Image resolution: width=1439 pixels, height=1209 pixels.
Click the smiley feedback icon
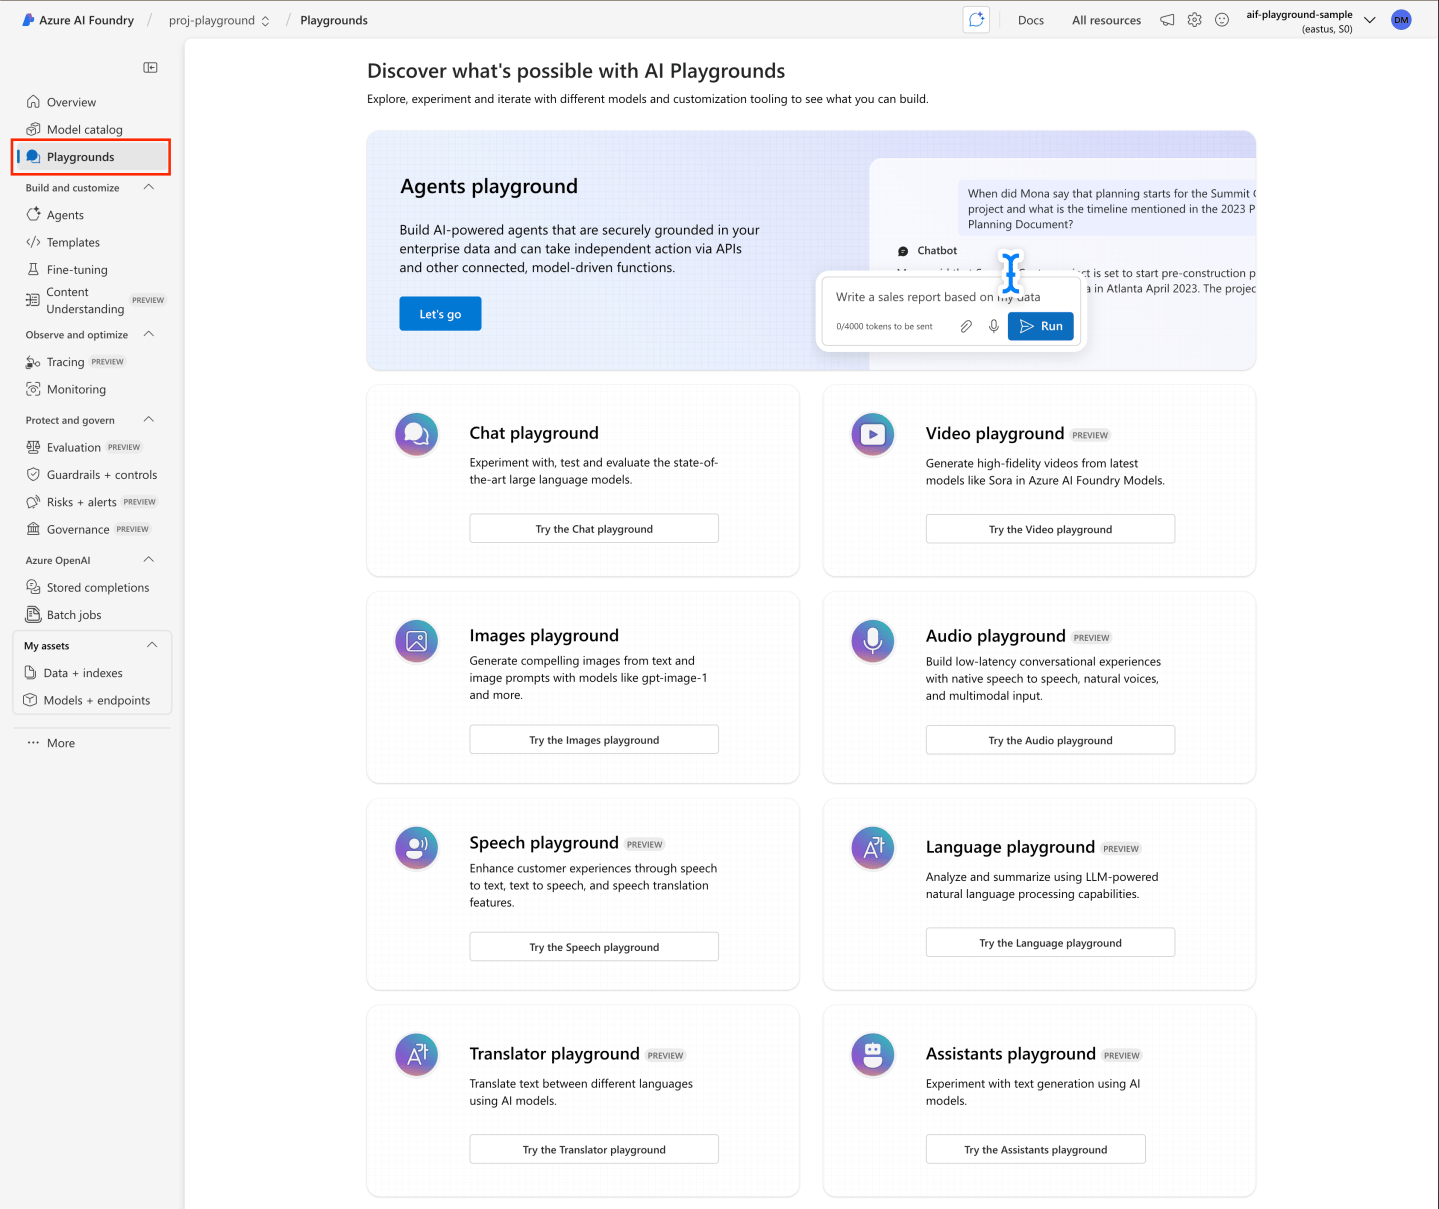tap(1222, 20)
